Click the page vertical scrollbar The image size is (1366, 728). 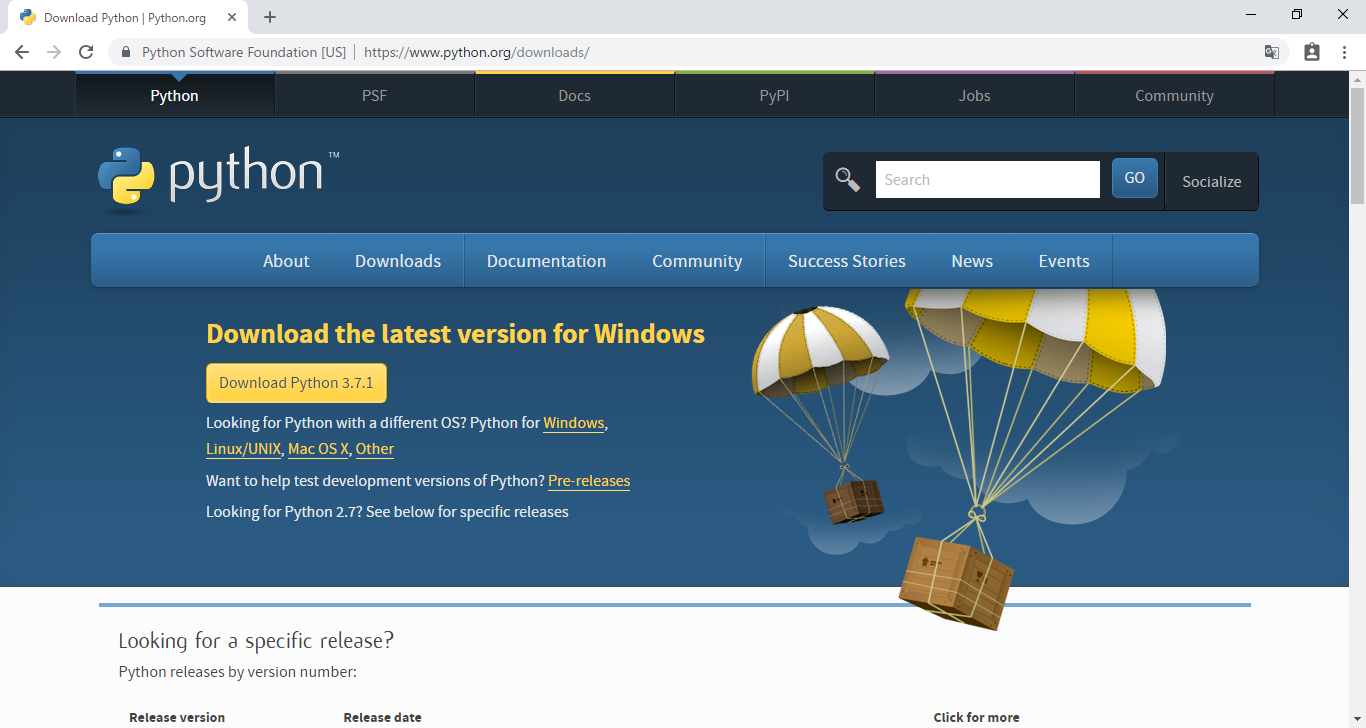pos(1357,145)
